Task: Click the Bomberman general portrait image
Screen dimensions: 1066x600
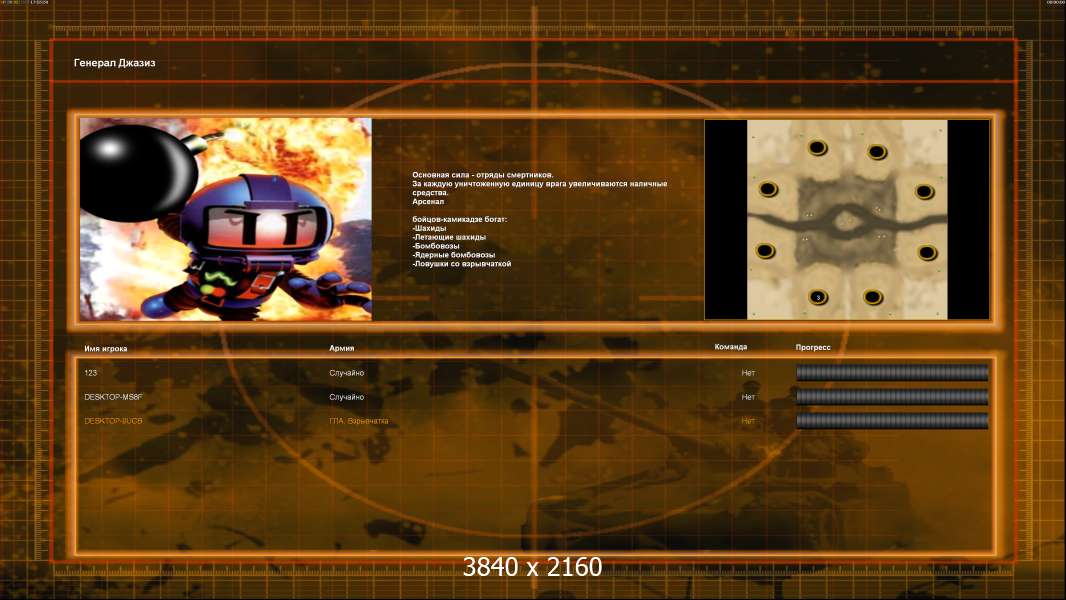Action: (226, 219)
